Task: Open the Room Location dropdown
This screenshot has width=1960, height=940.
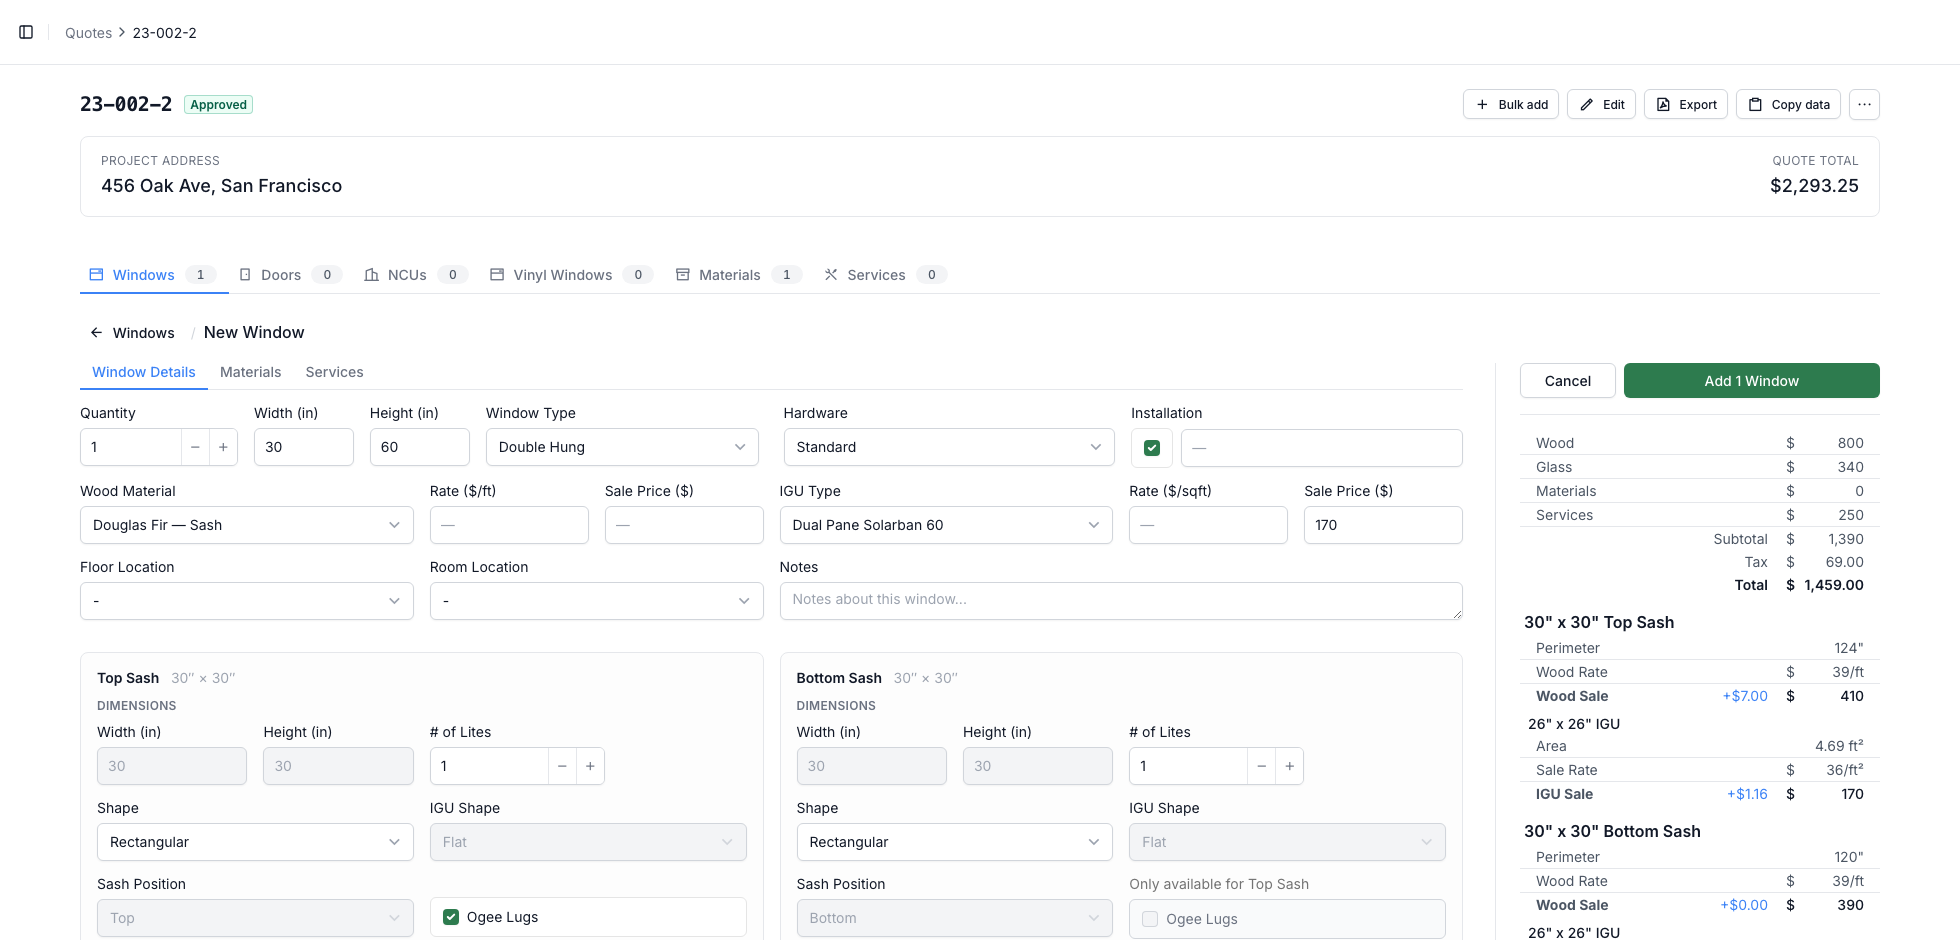Action: (597, 601)
